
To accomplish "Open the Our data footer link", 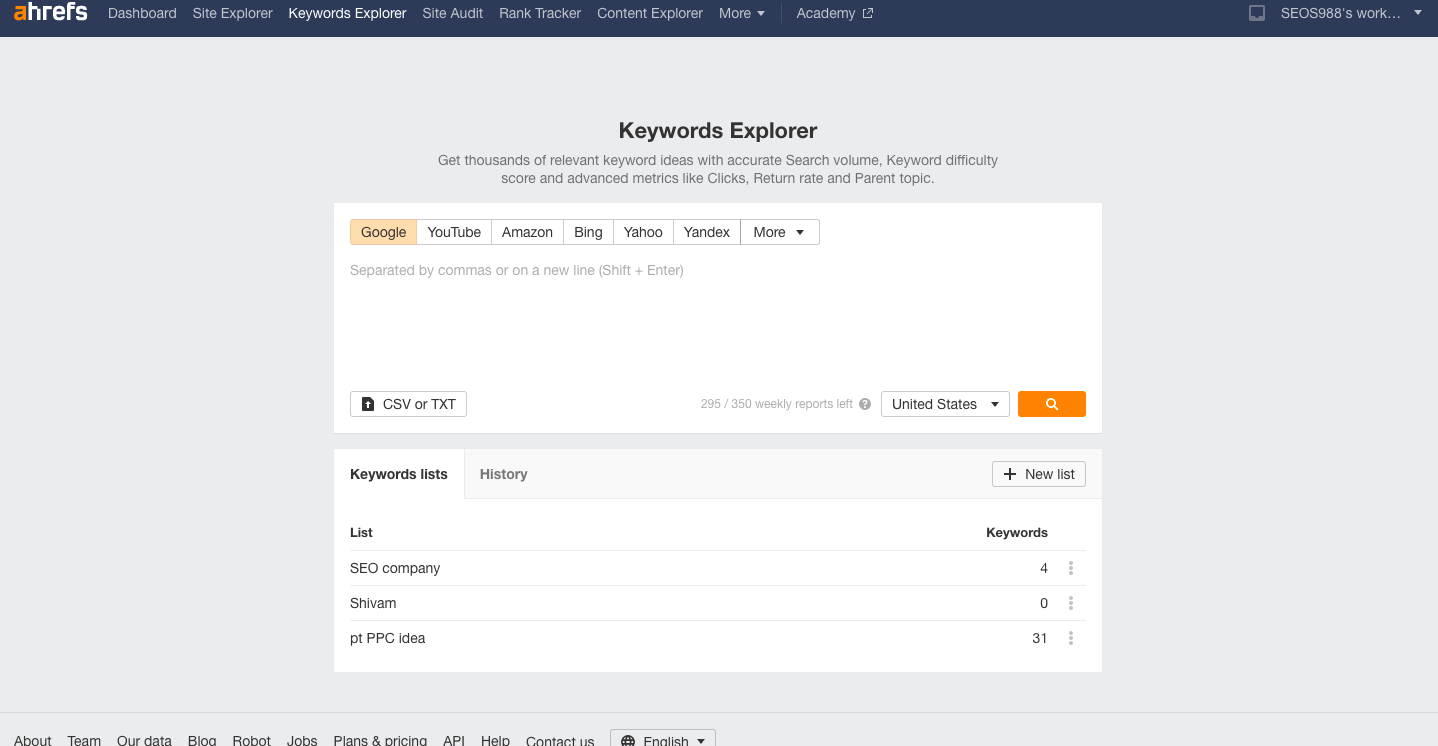I will [x=144, y=740].
